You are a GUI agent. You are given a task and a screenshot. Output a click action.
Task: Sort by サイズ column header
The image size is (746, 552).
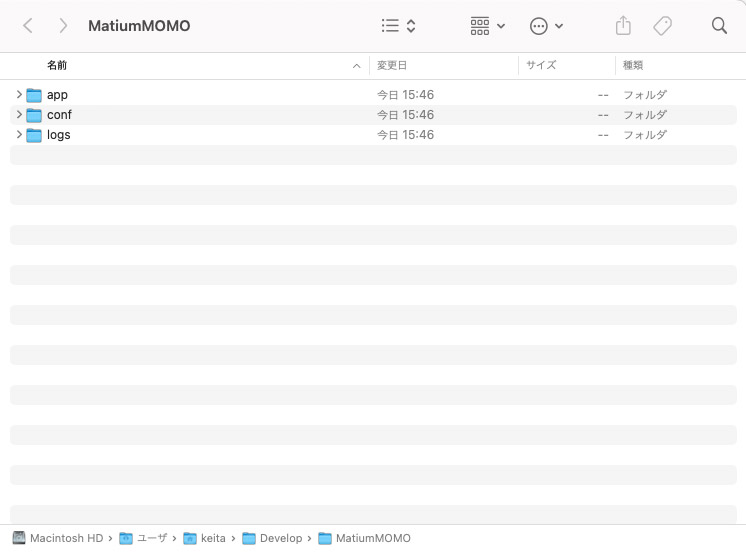coord(541,65)
